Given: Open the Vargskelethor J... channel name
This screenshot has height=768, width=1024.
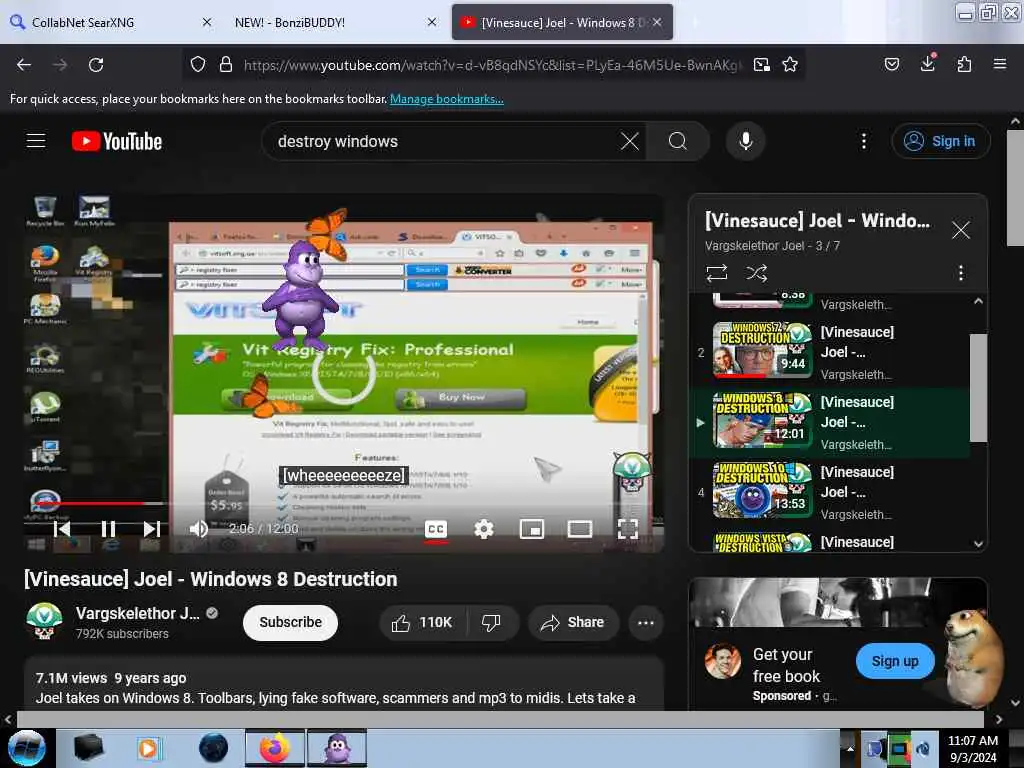Looking at the screenshot, I should (137, 613).
